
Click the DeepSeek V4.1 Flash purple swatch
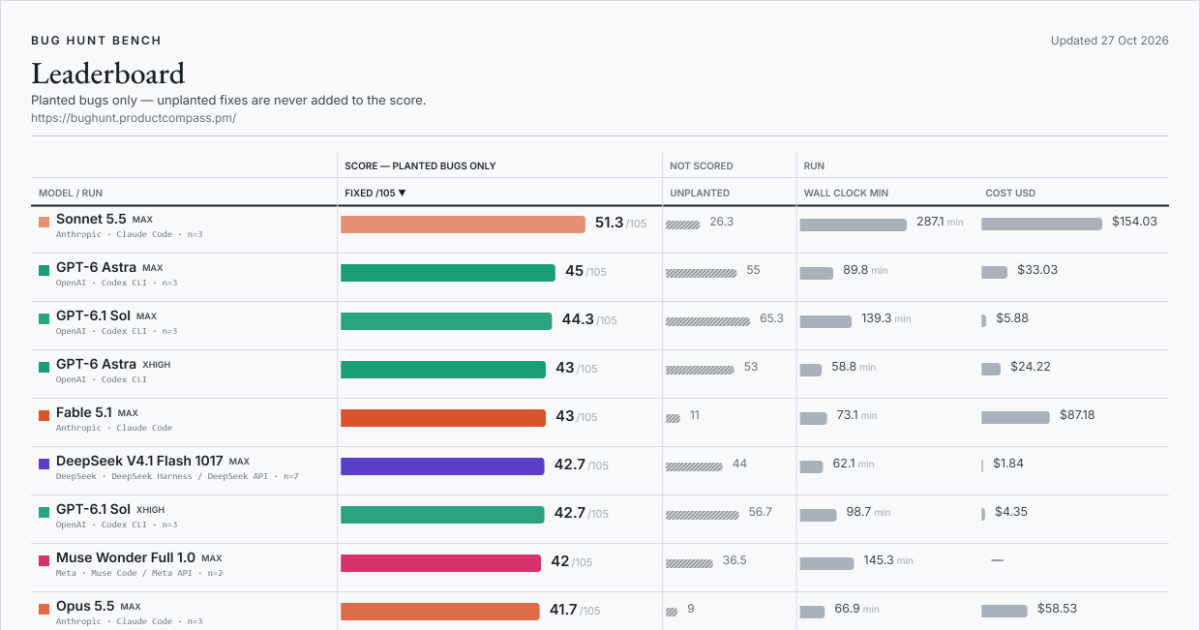pyautogui.click(x=44, y=464)
